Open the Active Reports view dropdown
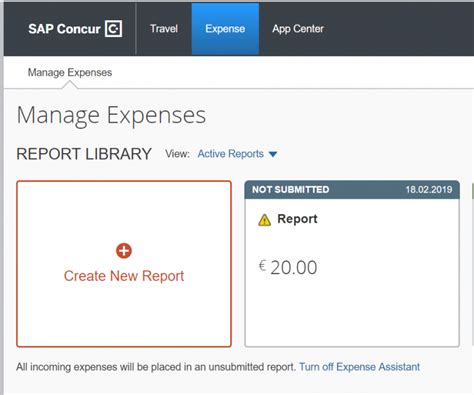Image resolution: width=474 pixels, height=395 pixels. [x=237, y=154]
